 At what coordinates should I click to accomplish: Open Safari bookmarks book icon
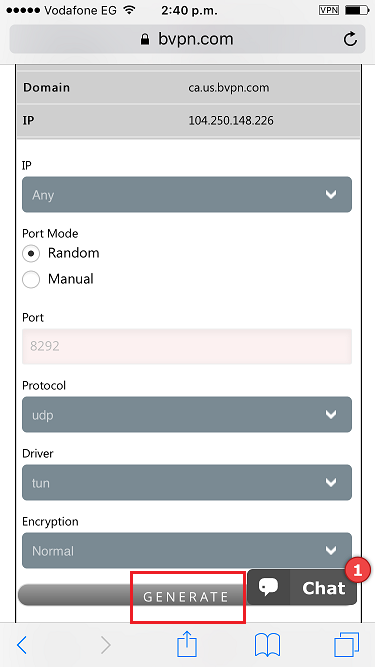[x=267, y=645]
